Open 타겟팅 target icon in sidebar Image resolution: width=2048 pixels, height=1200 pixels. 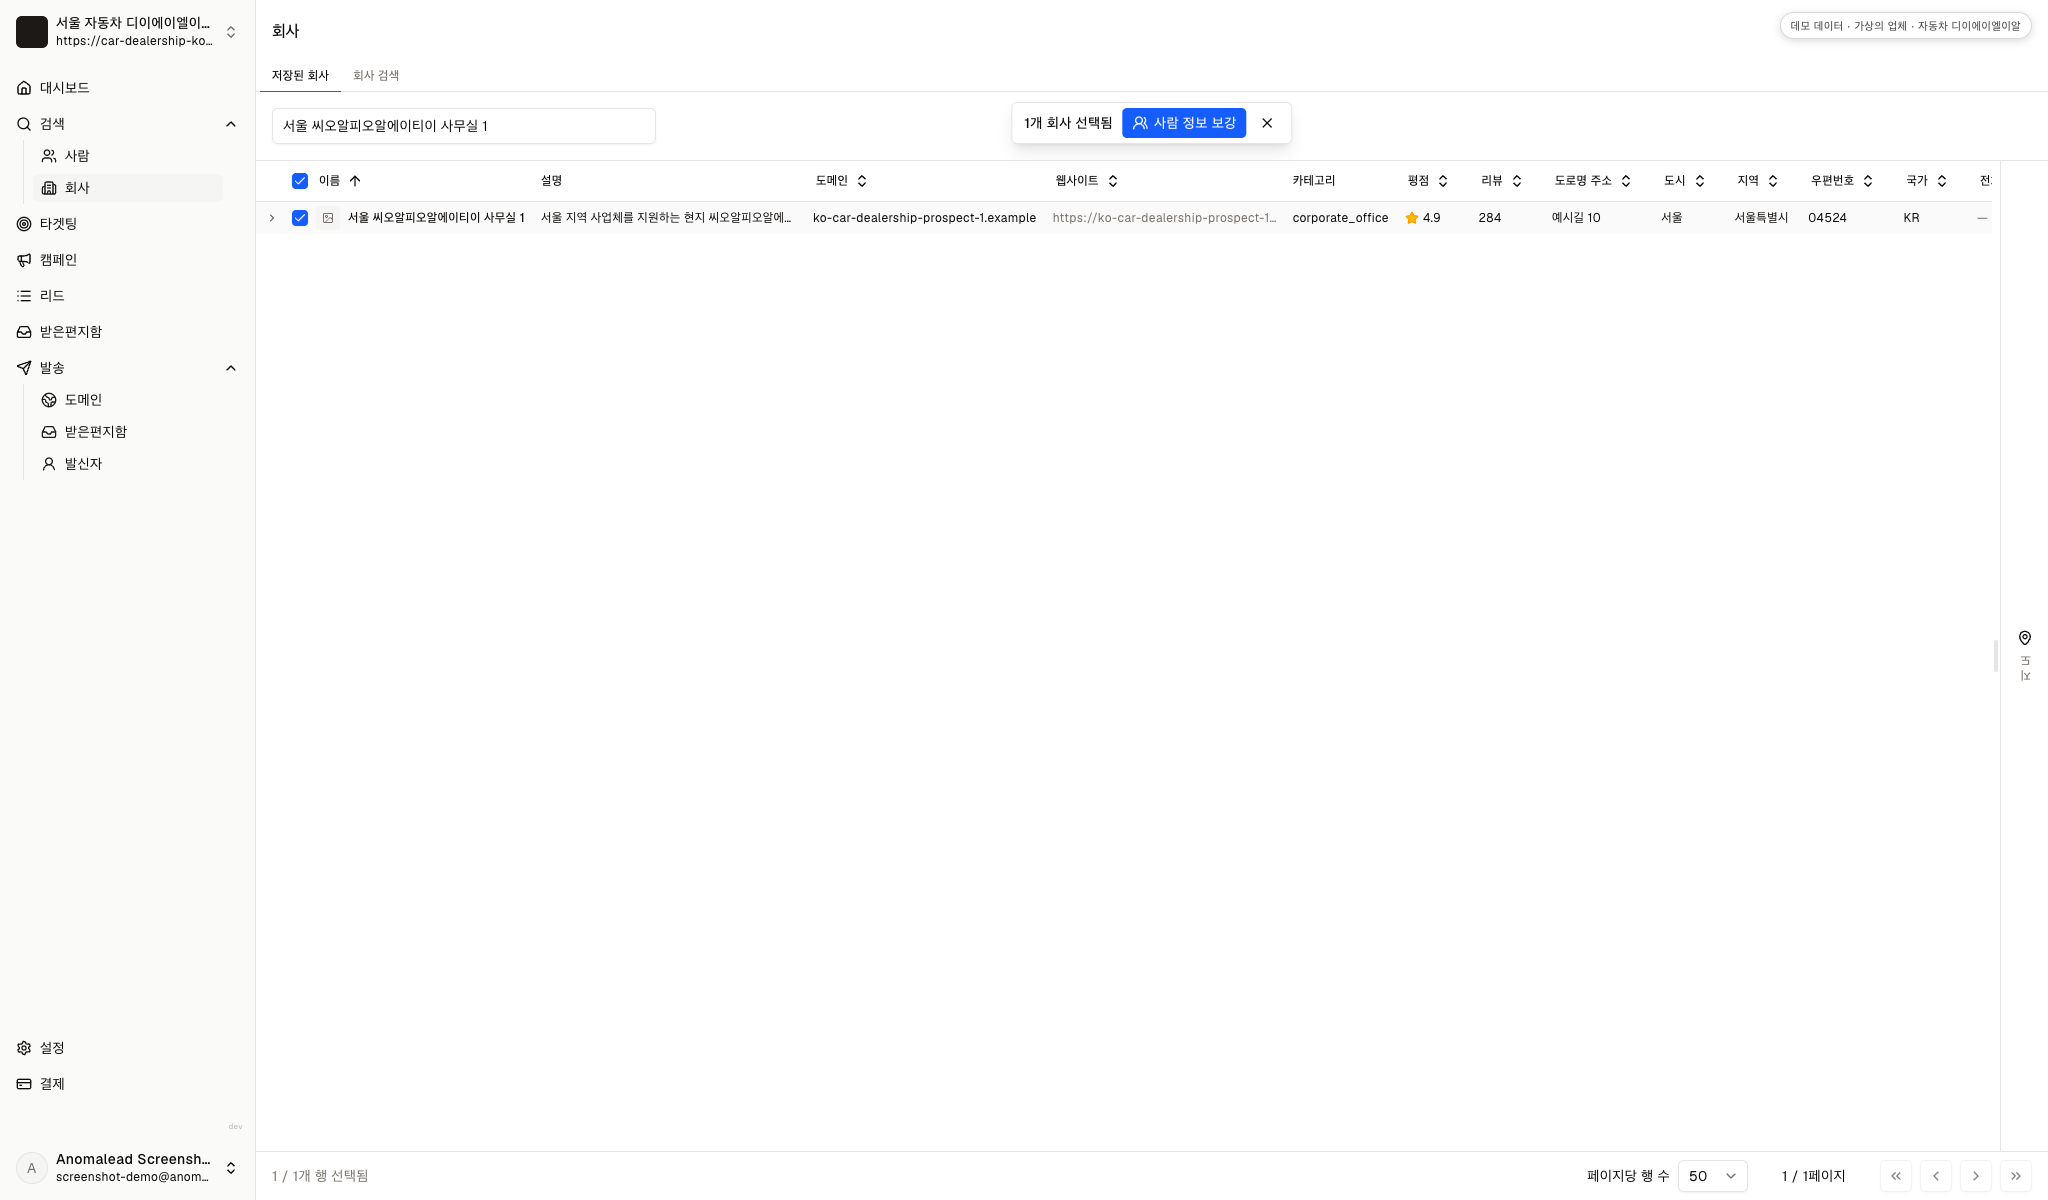[x=24, y=224]
